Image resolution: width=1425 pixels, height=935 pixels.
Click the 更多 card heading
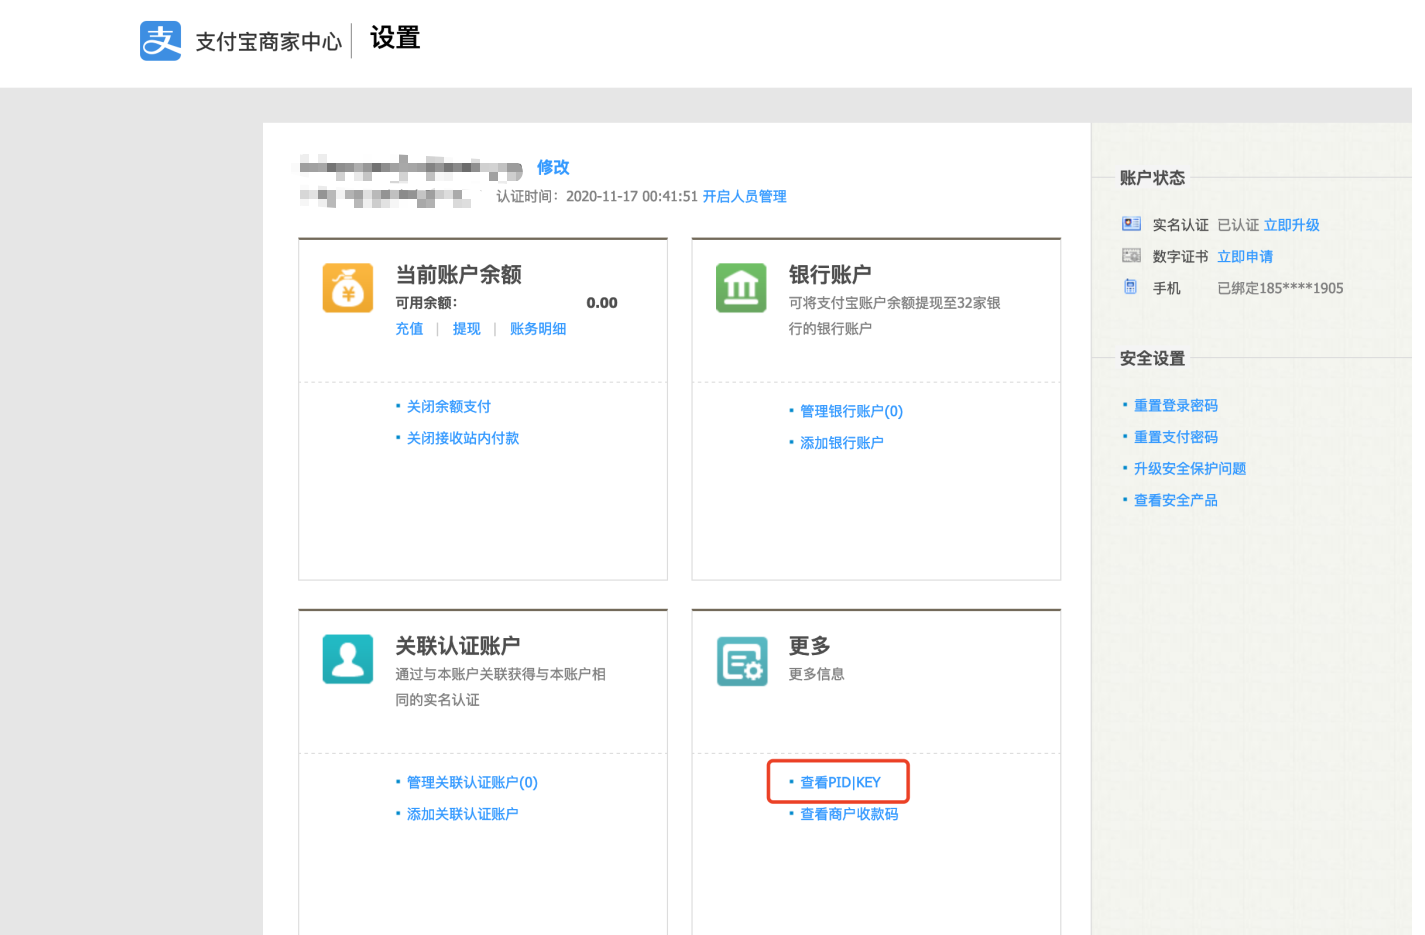810,646
